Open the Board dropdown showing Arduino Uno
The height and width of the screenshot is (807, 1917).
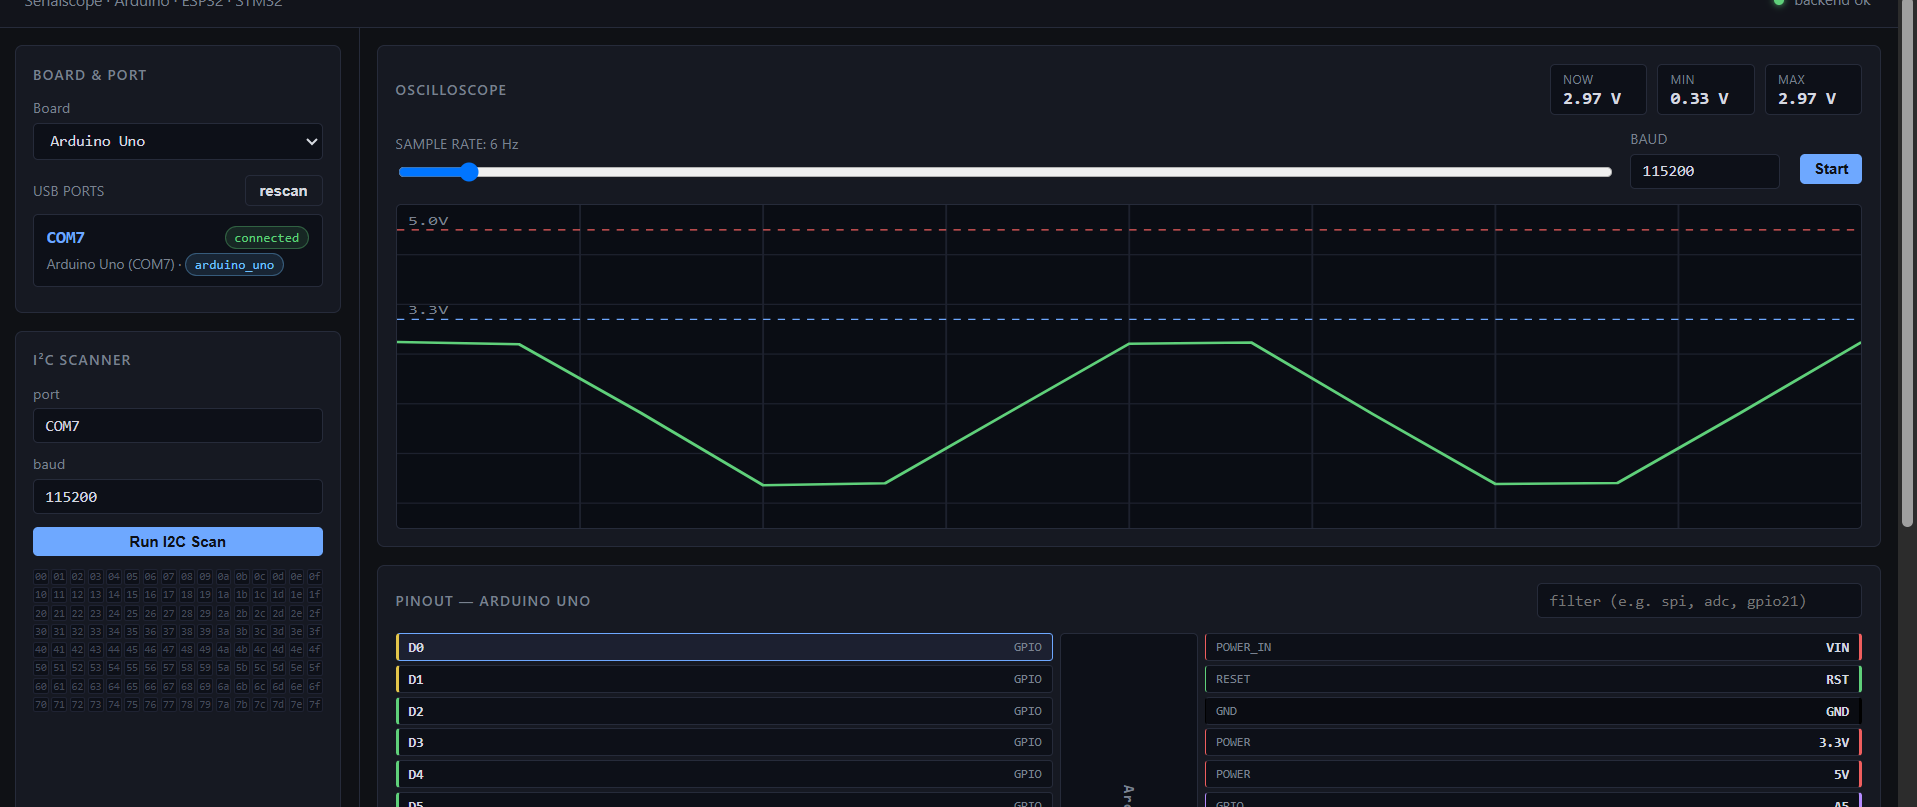coord(178,141)
